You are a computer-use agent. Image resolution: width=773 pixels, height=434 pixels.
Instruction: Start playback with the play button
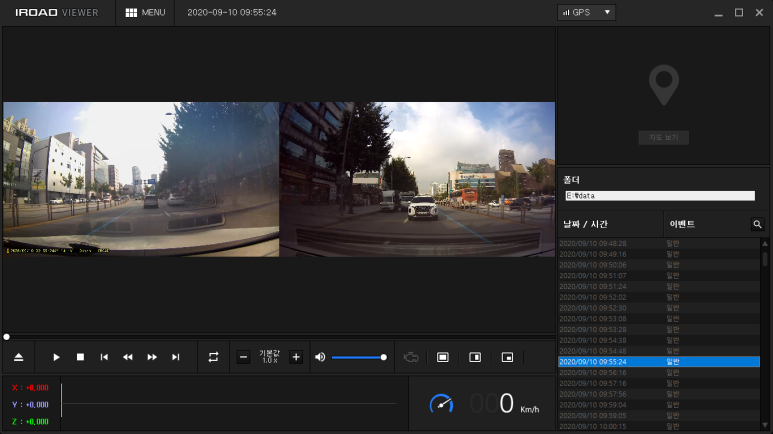(56, 357)
